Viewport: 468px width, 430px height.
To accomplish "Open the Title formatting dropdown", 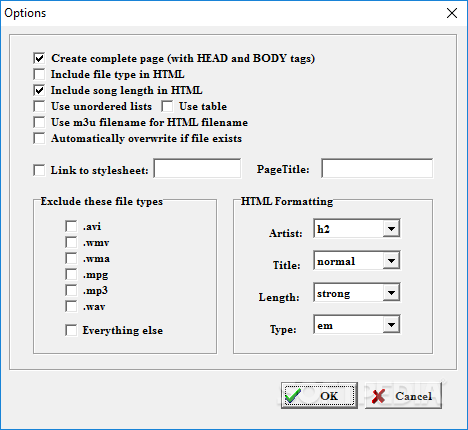I will click(391, 261).
